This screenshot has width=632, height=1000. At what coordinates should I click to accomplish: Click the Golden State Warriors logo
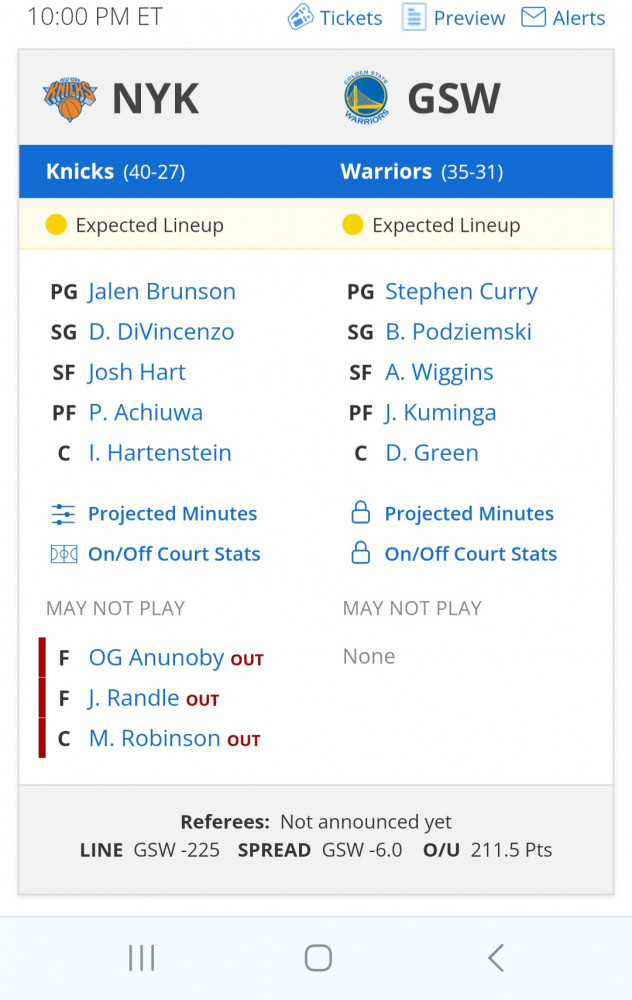pyautogui.click(x=366, y=98)
